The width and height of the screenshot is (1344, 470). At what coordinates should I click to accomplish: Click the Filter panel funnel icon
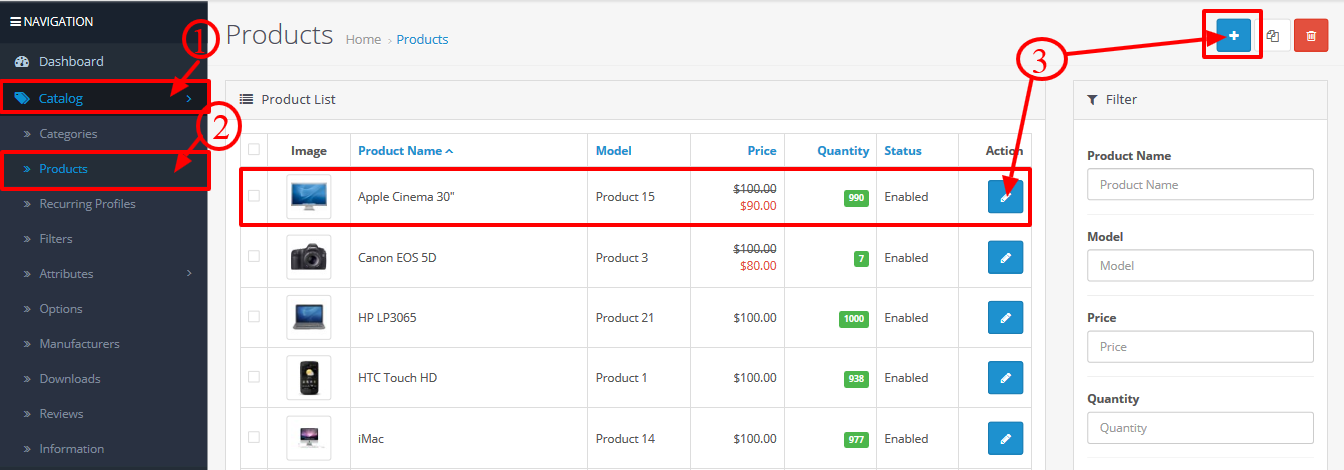pos(1092,100)
